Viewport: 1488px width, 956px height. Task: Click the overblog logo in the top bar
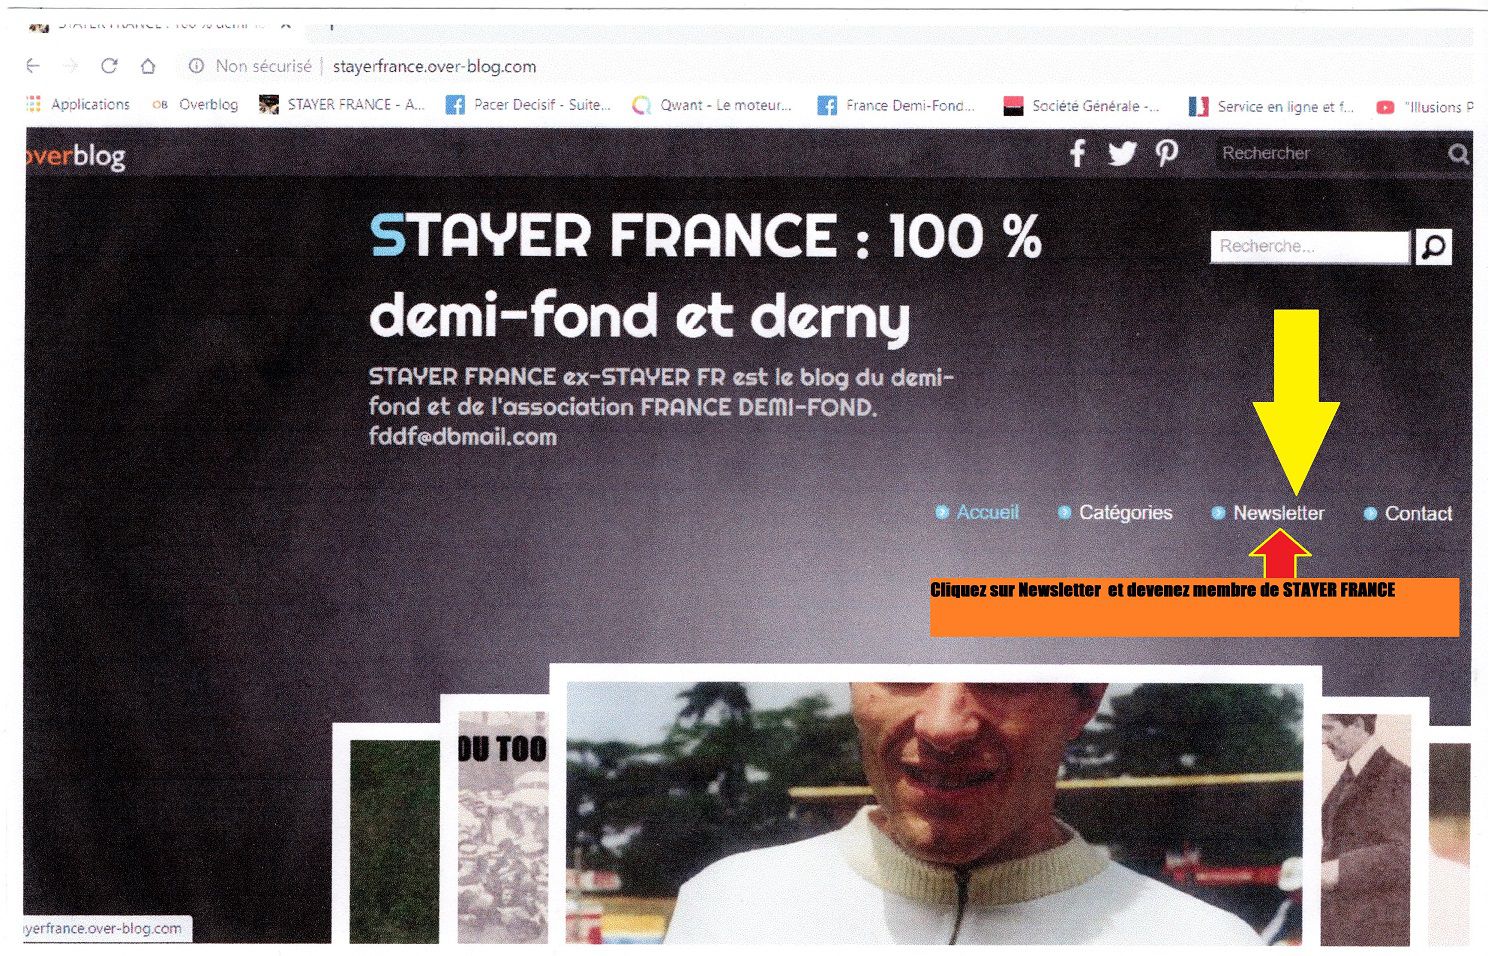[76, 156]
